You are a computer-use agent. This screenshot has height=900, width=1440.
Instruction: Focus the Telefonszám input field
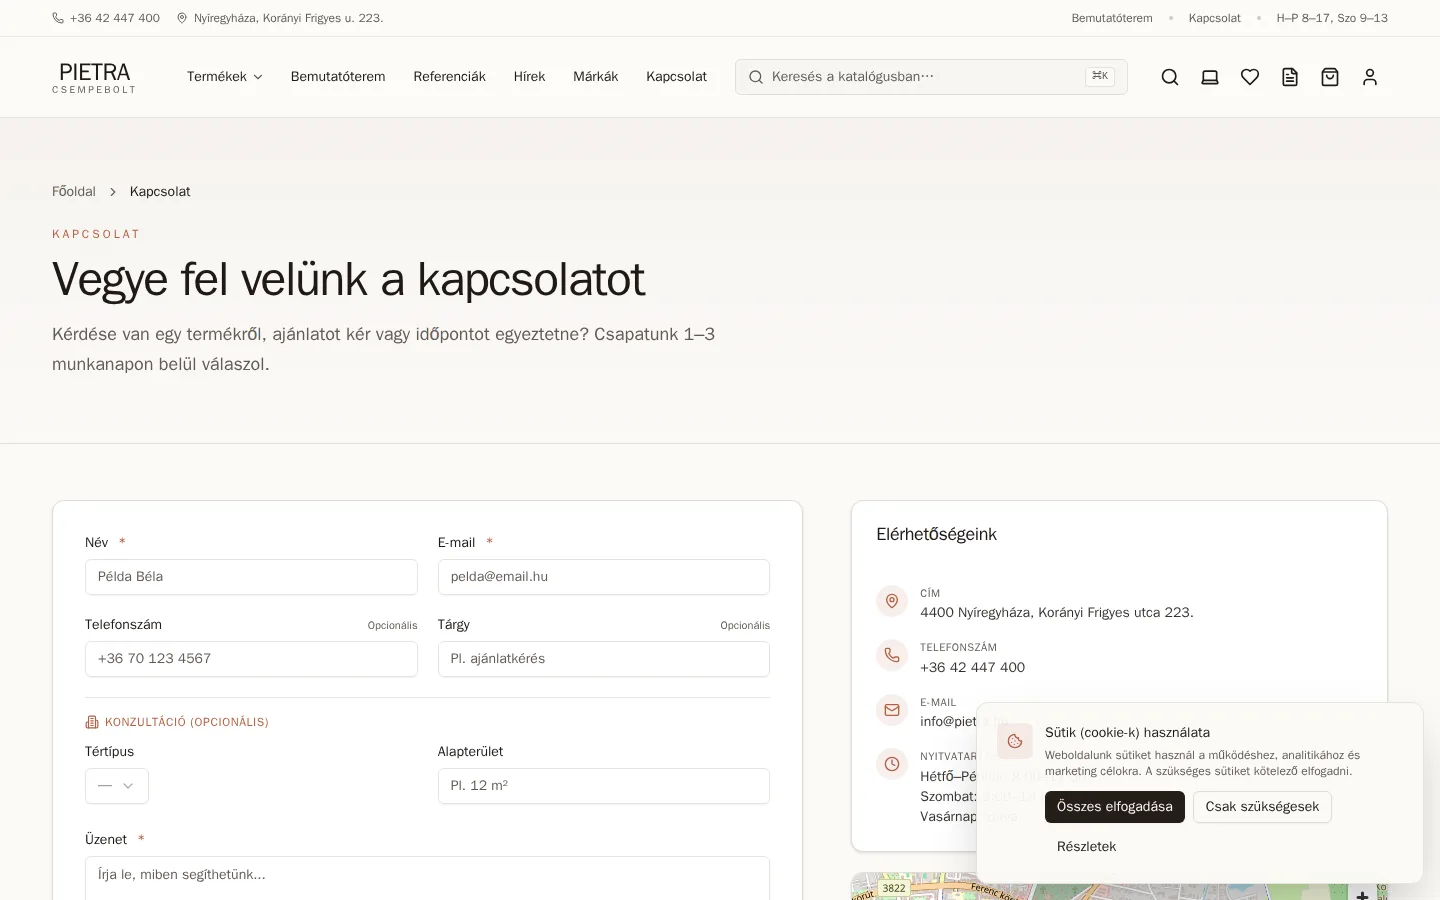251,659
